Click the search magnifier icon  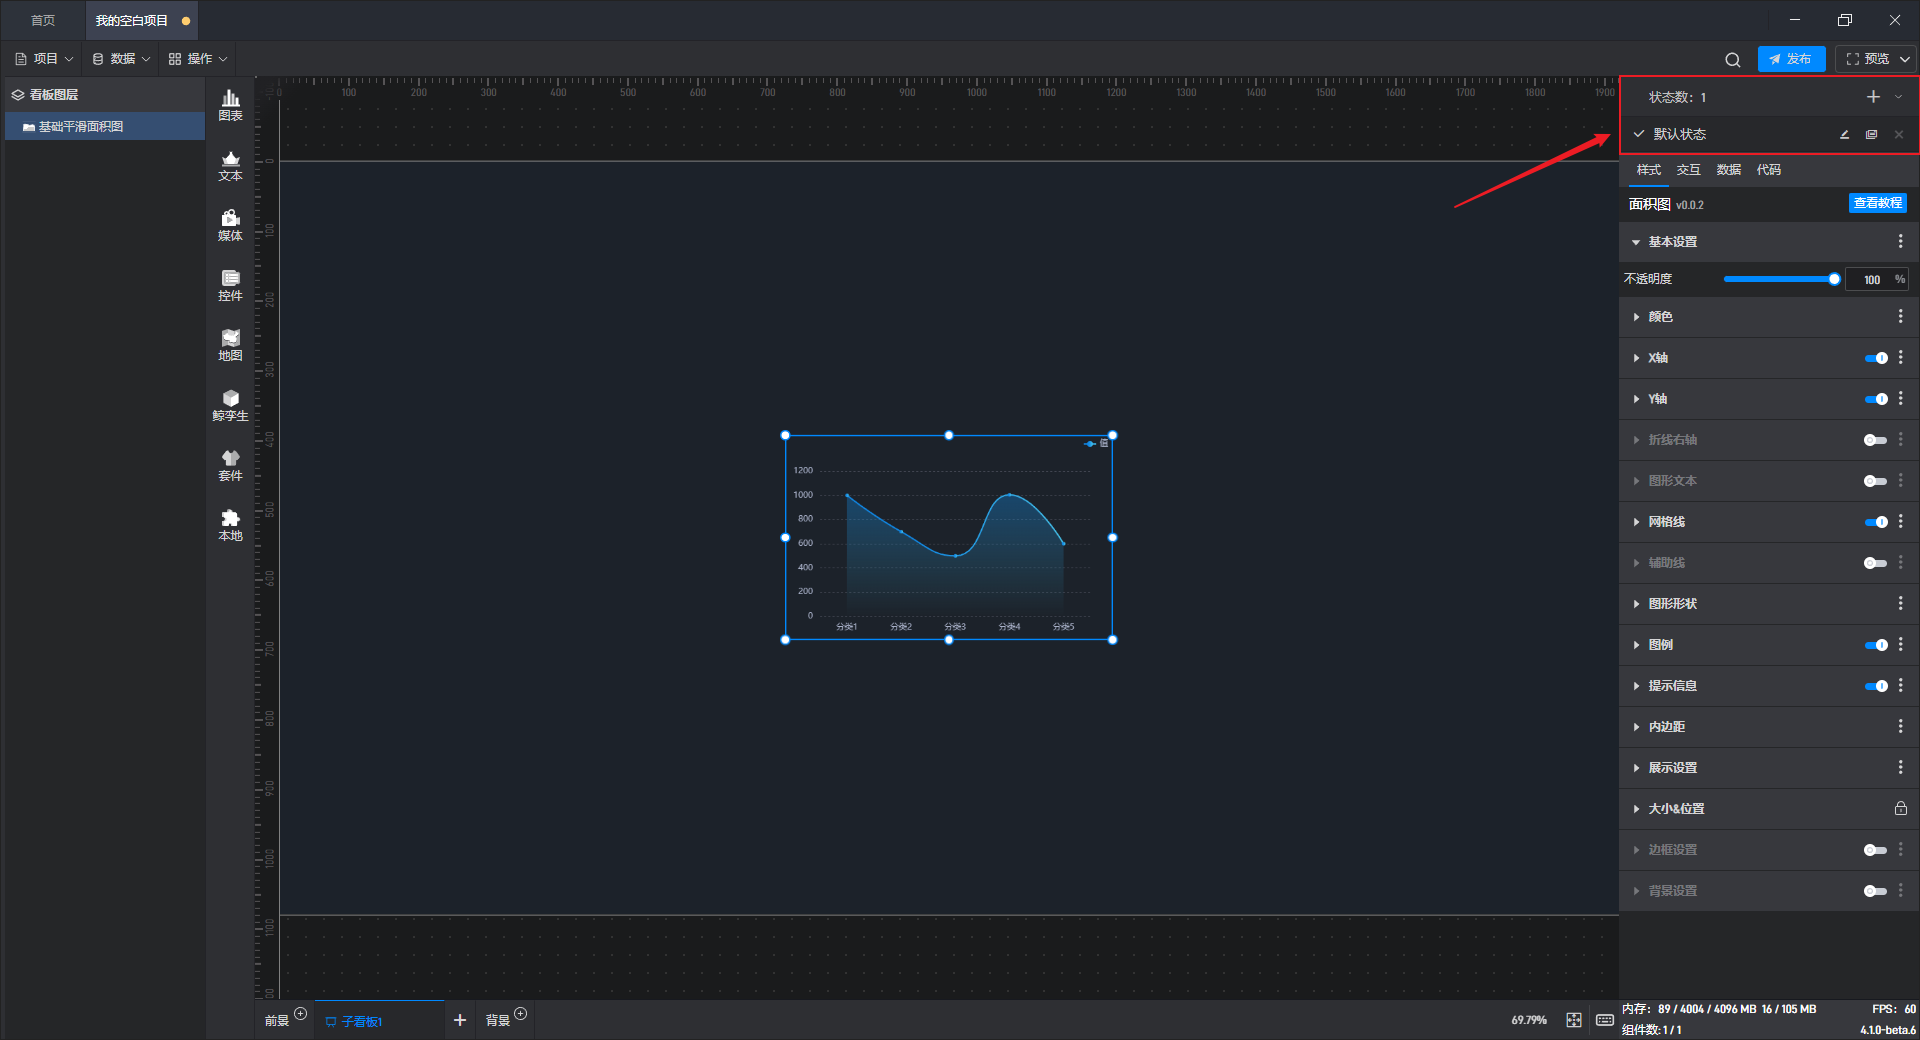click(1733, 60)
